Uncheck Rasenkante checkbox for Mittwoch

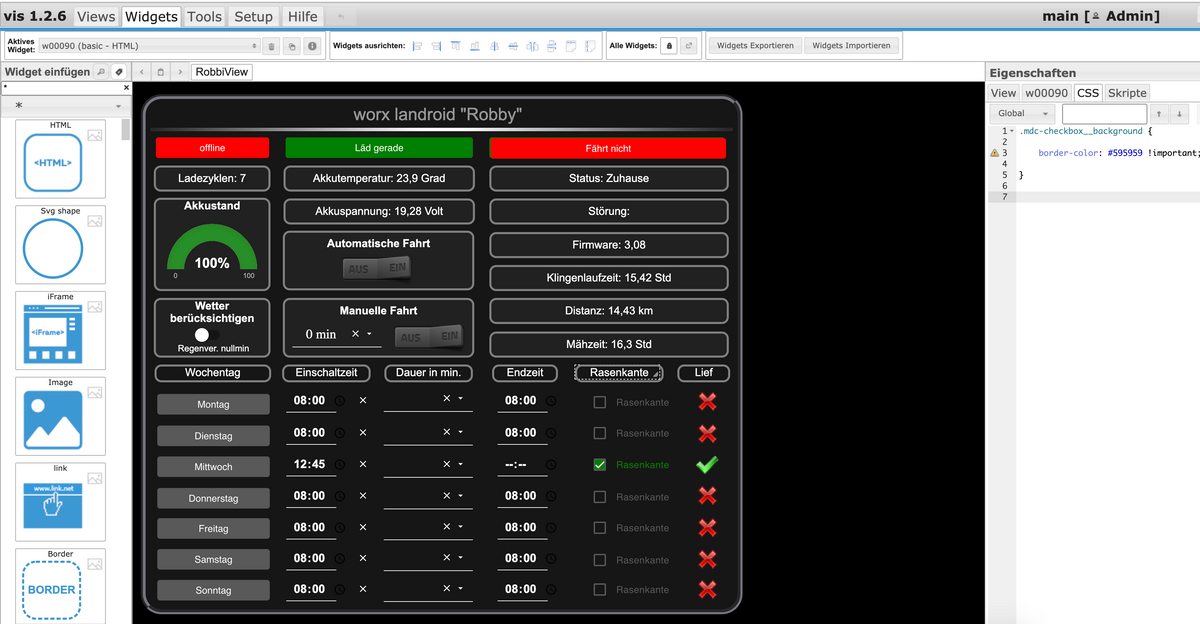pyautogui.click(x=600, y=465)
